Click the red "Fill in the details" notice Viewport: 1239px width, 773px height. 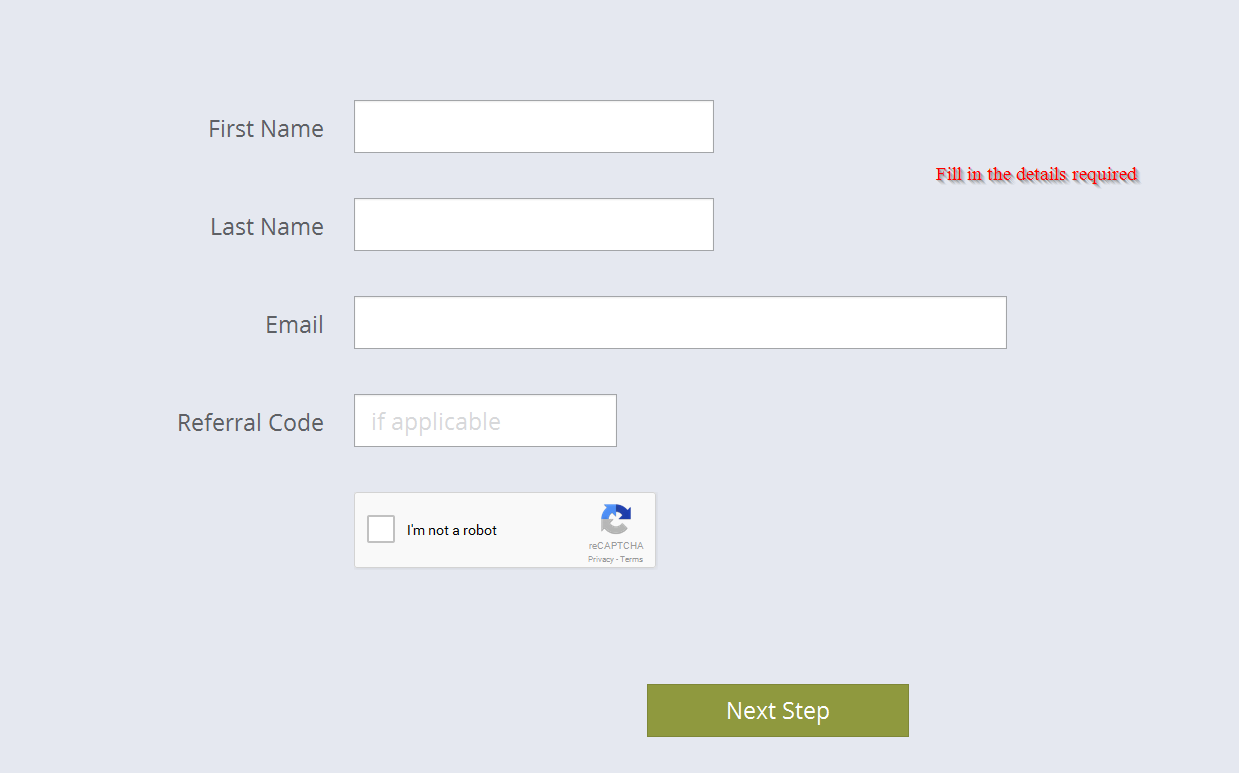pos(1036,174)
